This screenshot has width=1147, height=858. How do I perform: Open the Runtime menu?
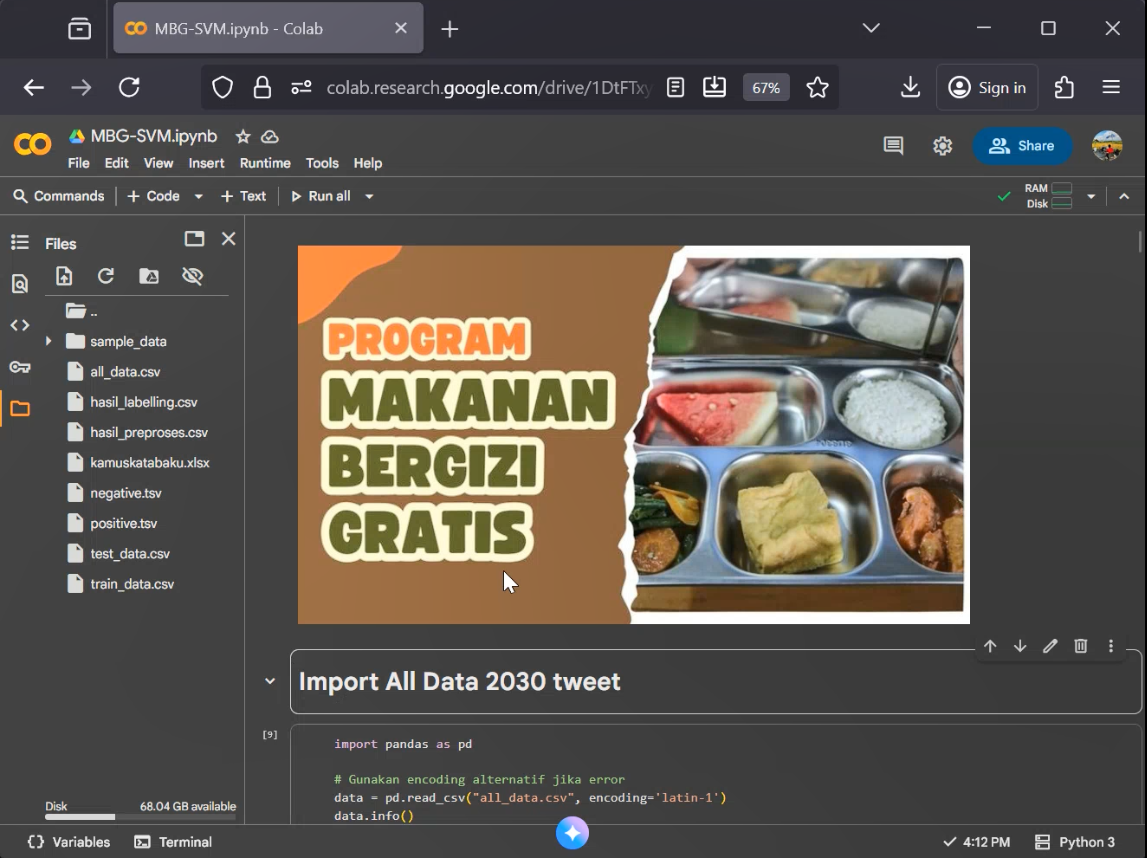pyautogui.click(x=264, y=162)
